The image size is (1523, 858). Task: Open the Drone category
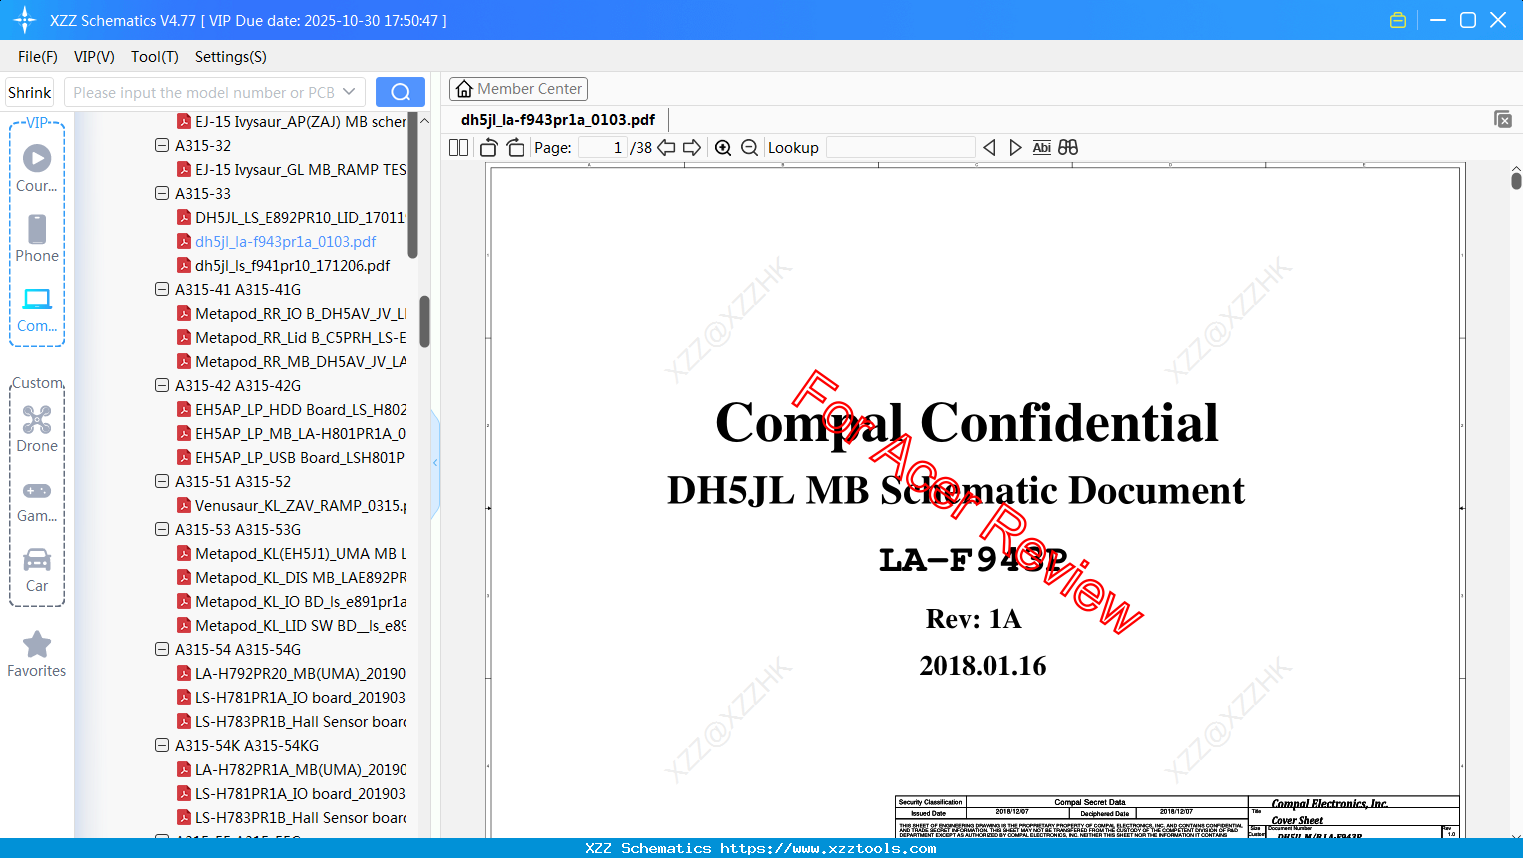tap(37, 428)
